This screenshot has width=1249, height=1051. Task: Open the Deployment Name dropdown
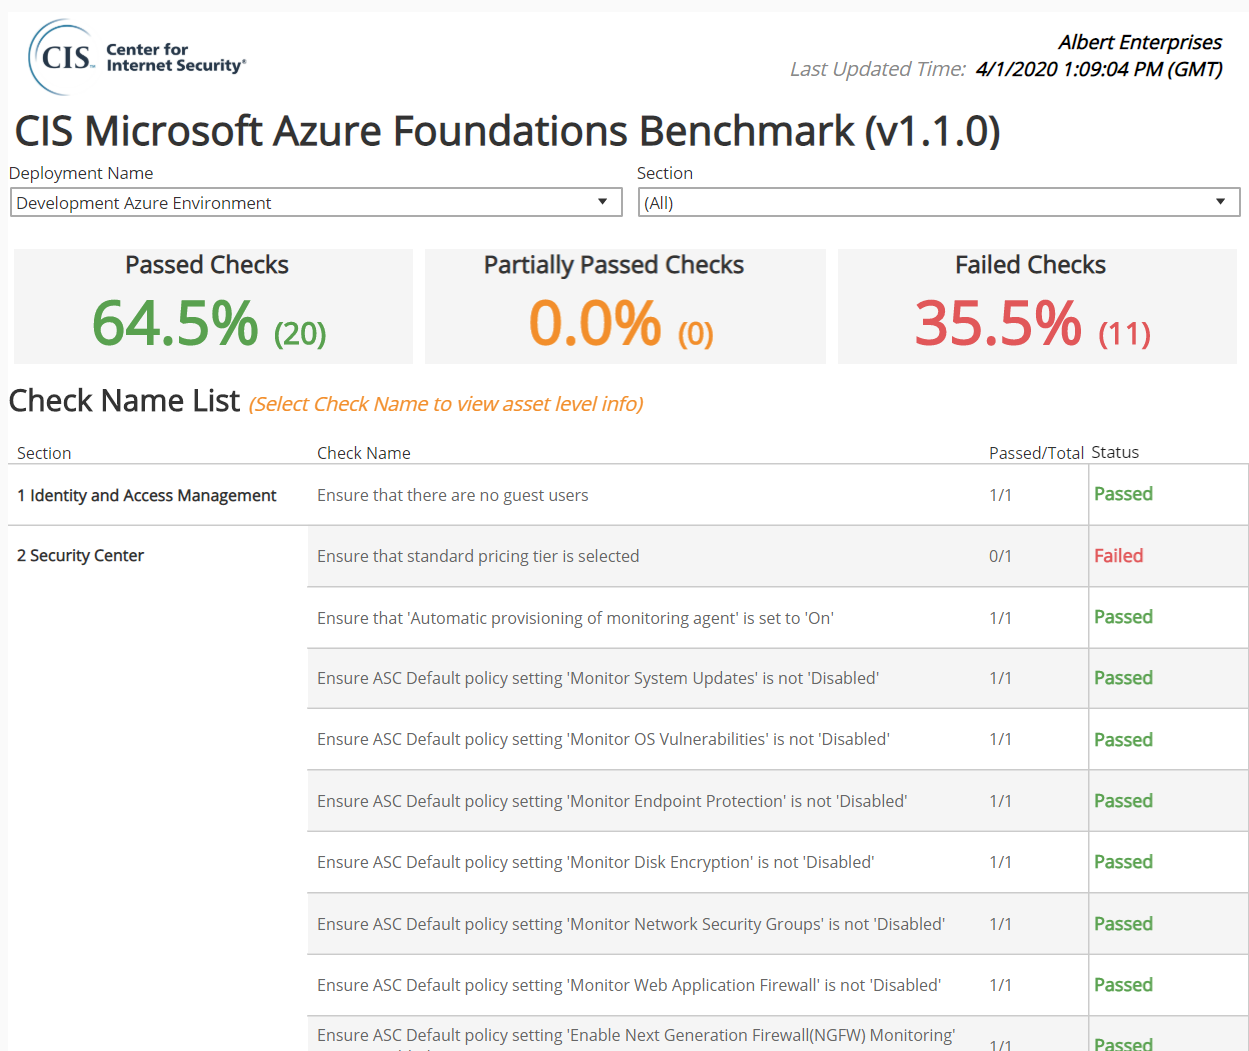[316, 202]
